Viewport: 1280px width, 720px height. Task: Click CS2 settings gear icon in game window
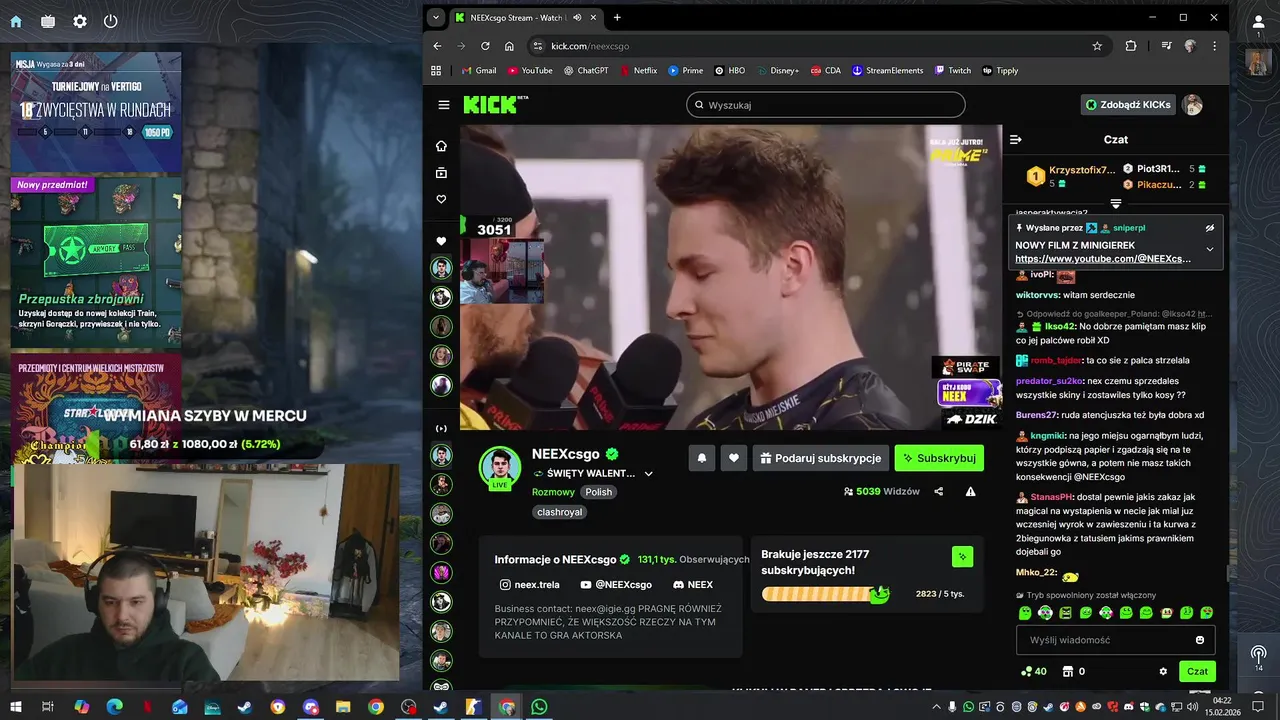tap(79, 21)
